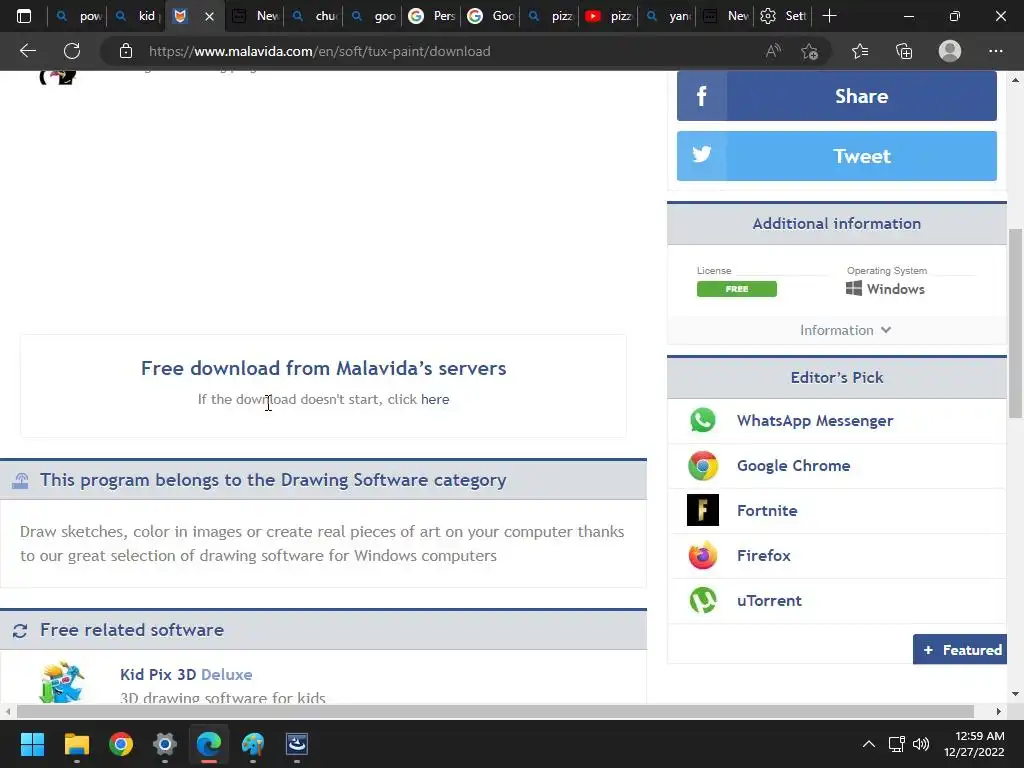The width and height of the screenshot is (1024, 768).
Task: Open network status in system tray
Action: click(x=896, y=744)
